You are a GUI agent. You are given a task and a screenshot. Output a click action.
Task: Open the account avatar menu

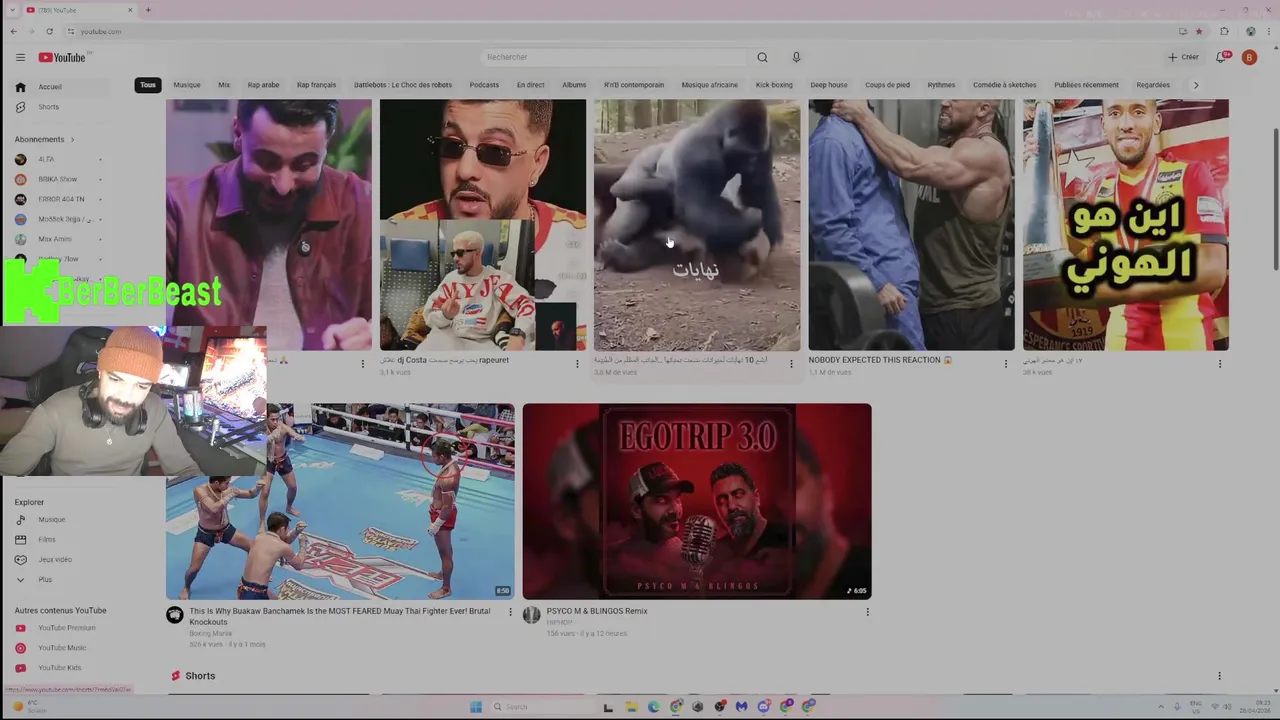1249,57
